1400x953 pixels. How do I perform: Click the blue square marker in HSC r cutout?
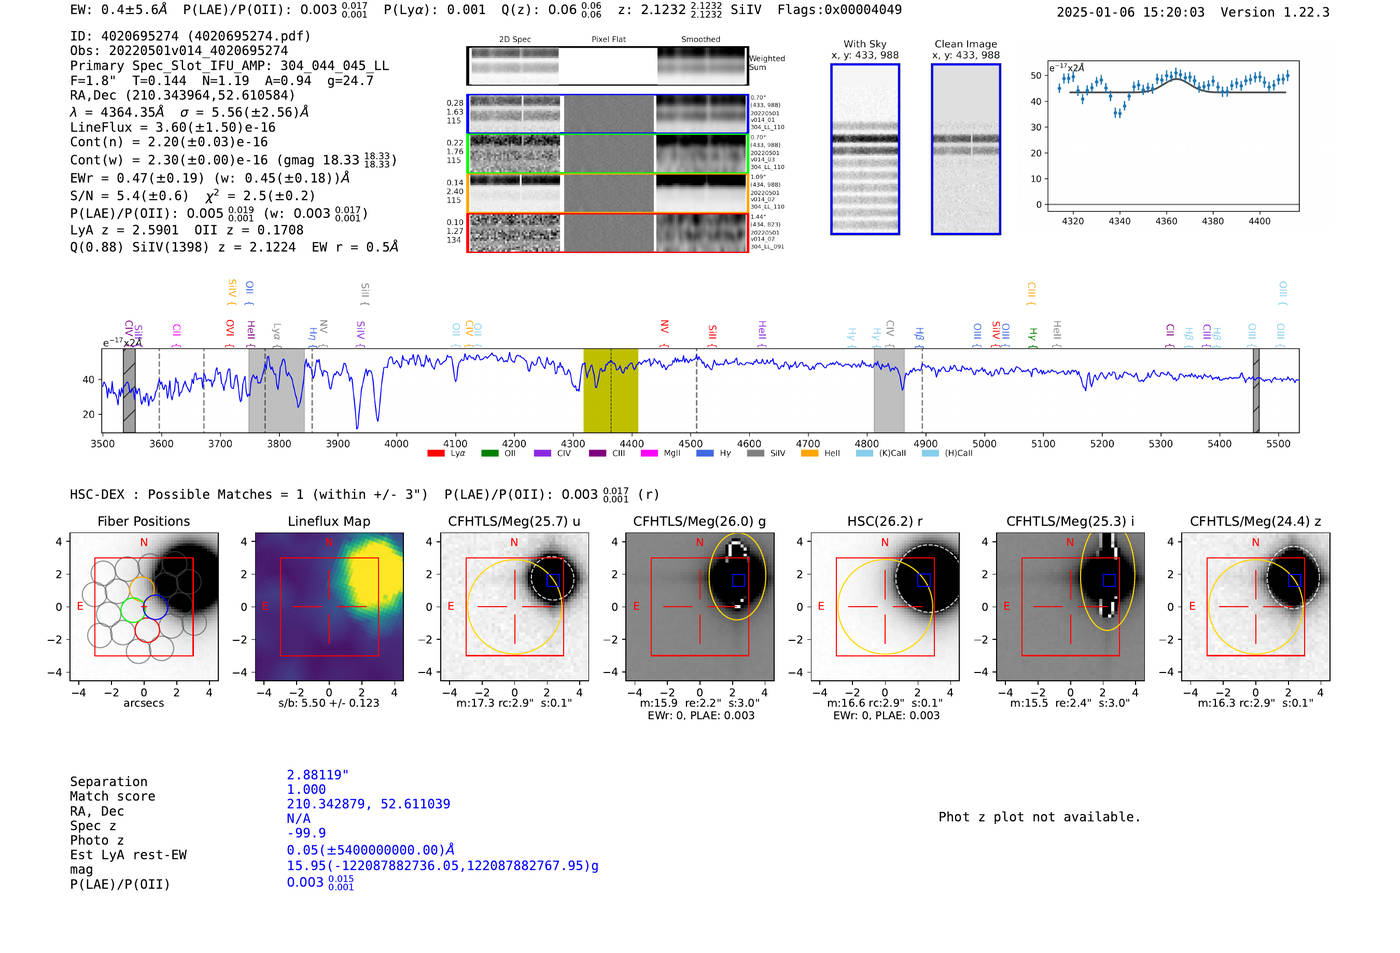[x=923, y=580]
